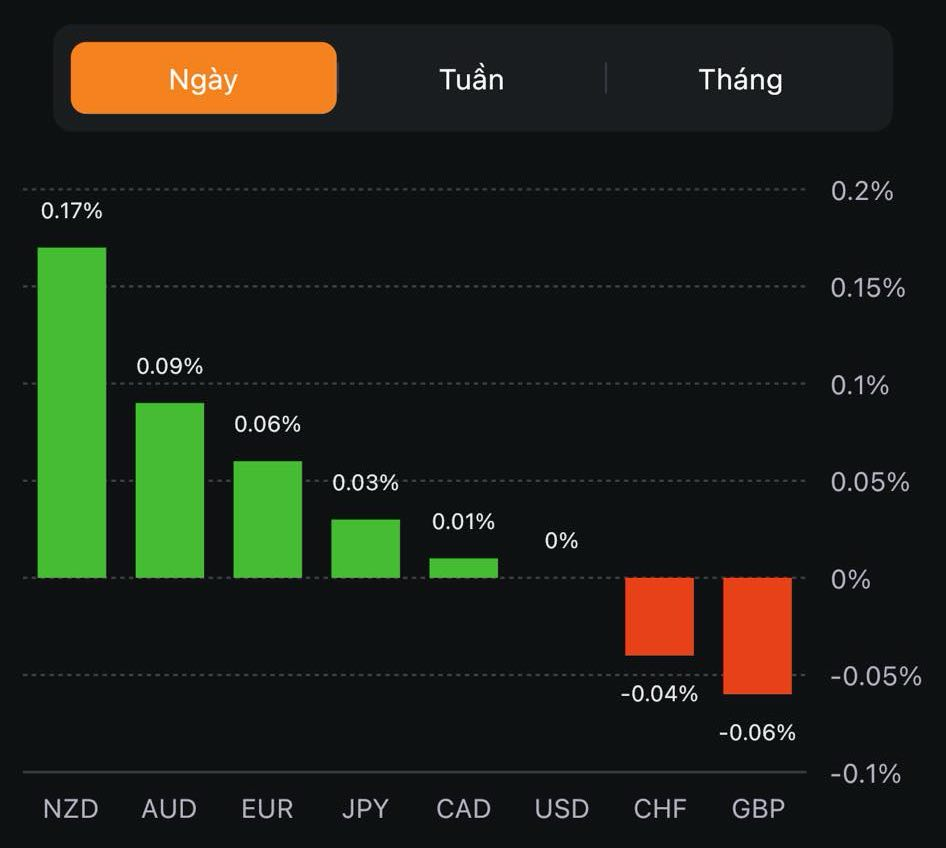Viewport: 946px width, 848px height.
Task: Select the Ngày tab
Action: 204,79
